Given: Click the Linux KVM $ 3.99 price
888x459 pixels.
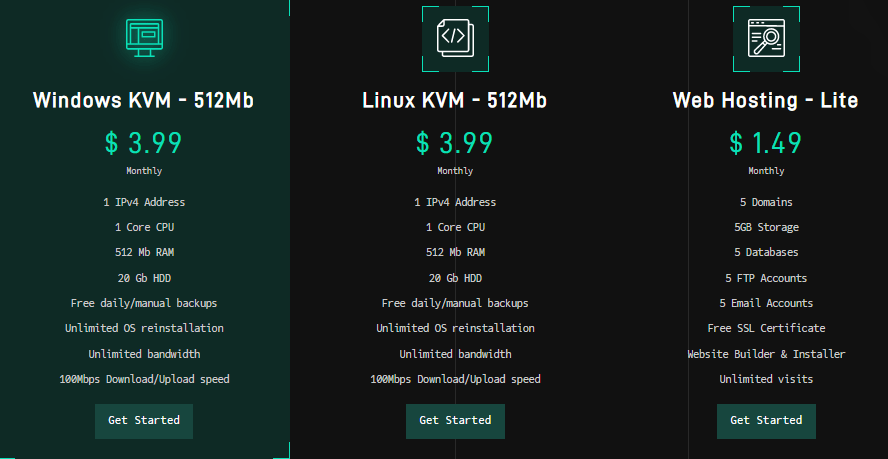Looking at the screenshot, I should (455, 143).
